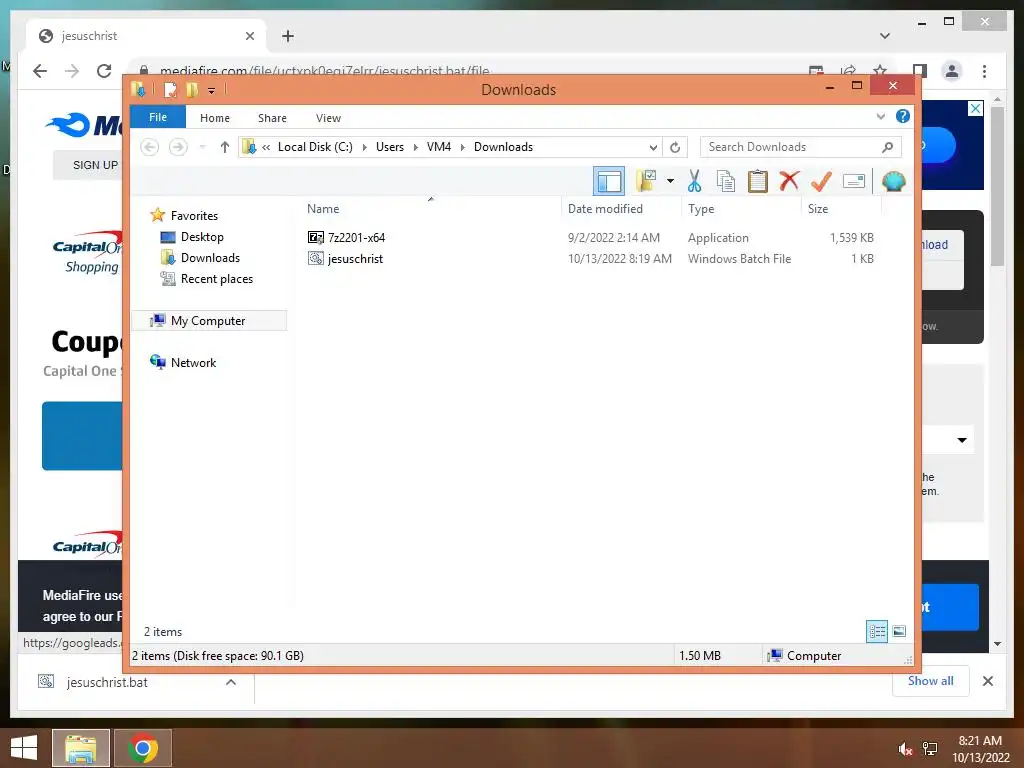Click the Cut scissors icon
This screenshot has width=1024, height=768.
click(x=694, y=181)
